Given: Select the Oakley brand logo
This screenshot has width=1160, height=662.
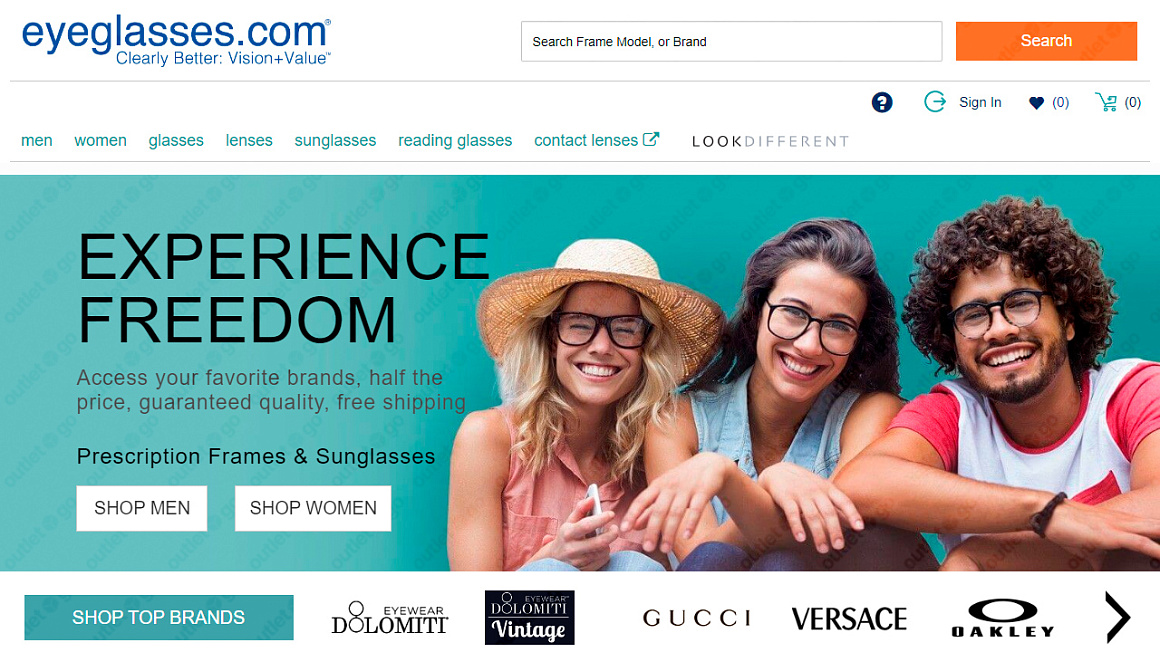Looking at the screenshot, I should (x=1003, y=618).
